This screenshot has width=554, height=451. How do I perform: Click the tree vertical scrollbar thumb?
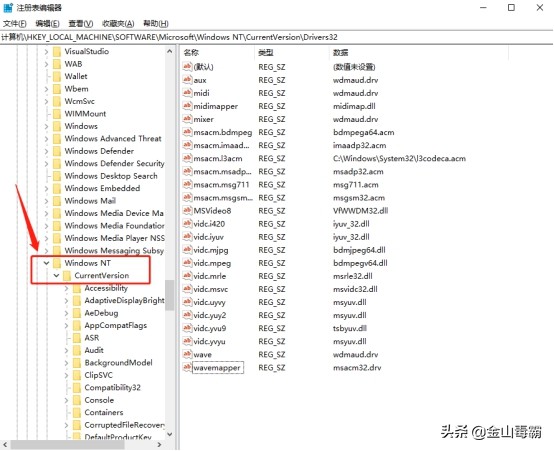[x=170, y=295]
